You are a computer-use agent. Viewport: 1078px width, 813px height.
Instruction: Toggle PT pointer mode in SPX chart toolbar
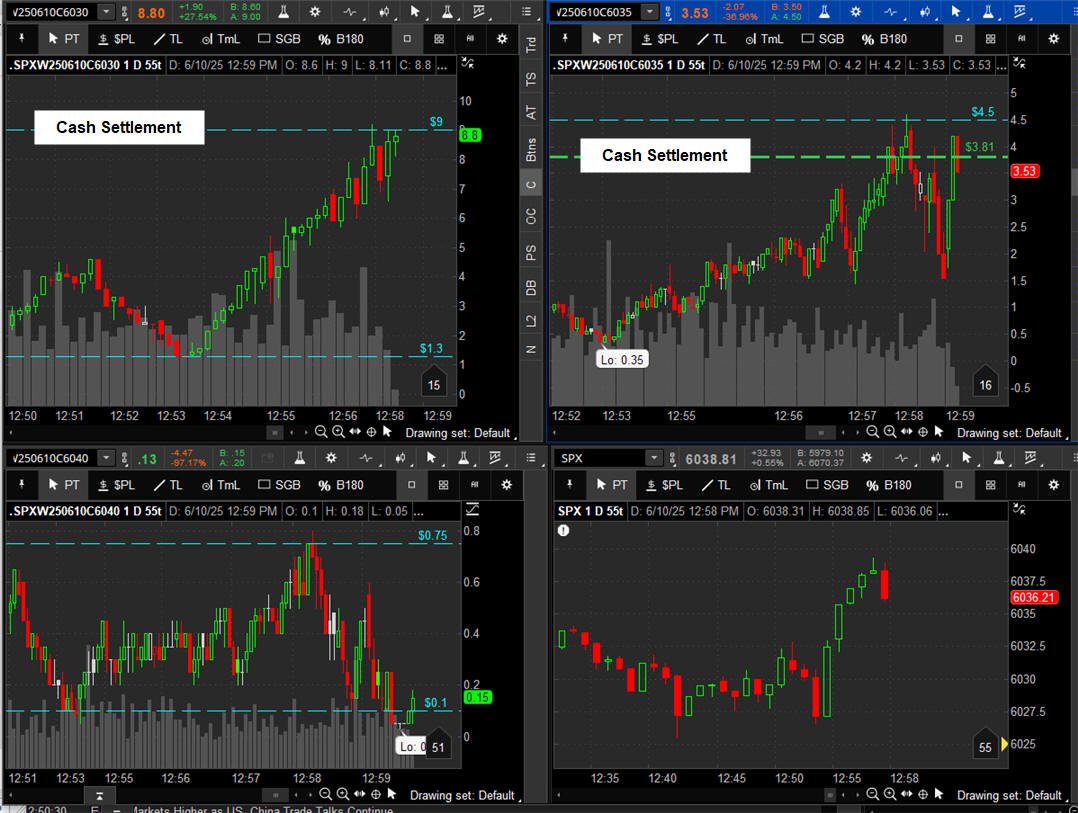[608, 485]
